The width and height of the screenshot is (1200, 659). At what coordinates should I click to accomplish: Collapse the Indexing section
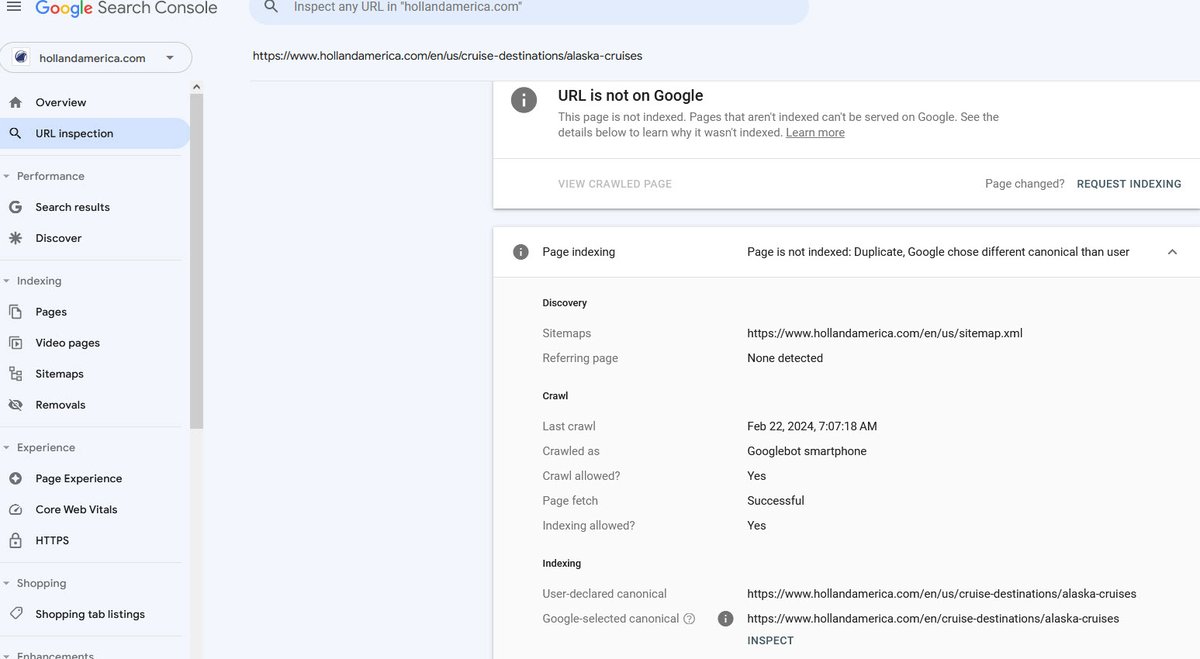pos(7,281)
